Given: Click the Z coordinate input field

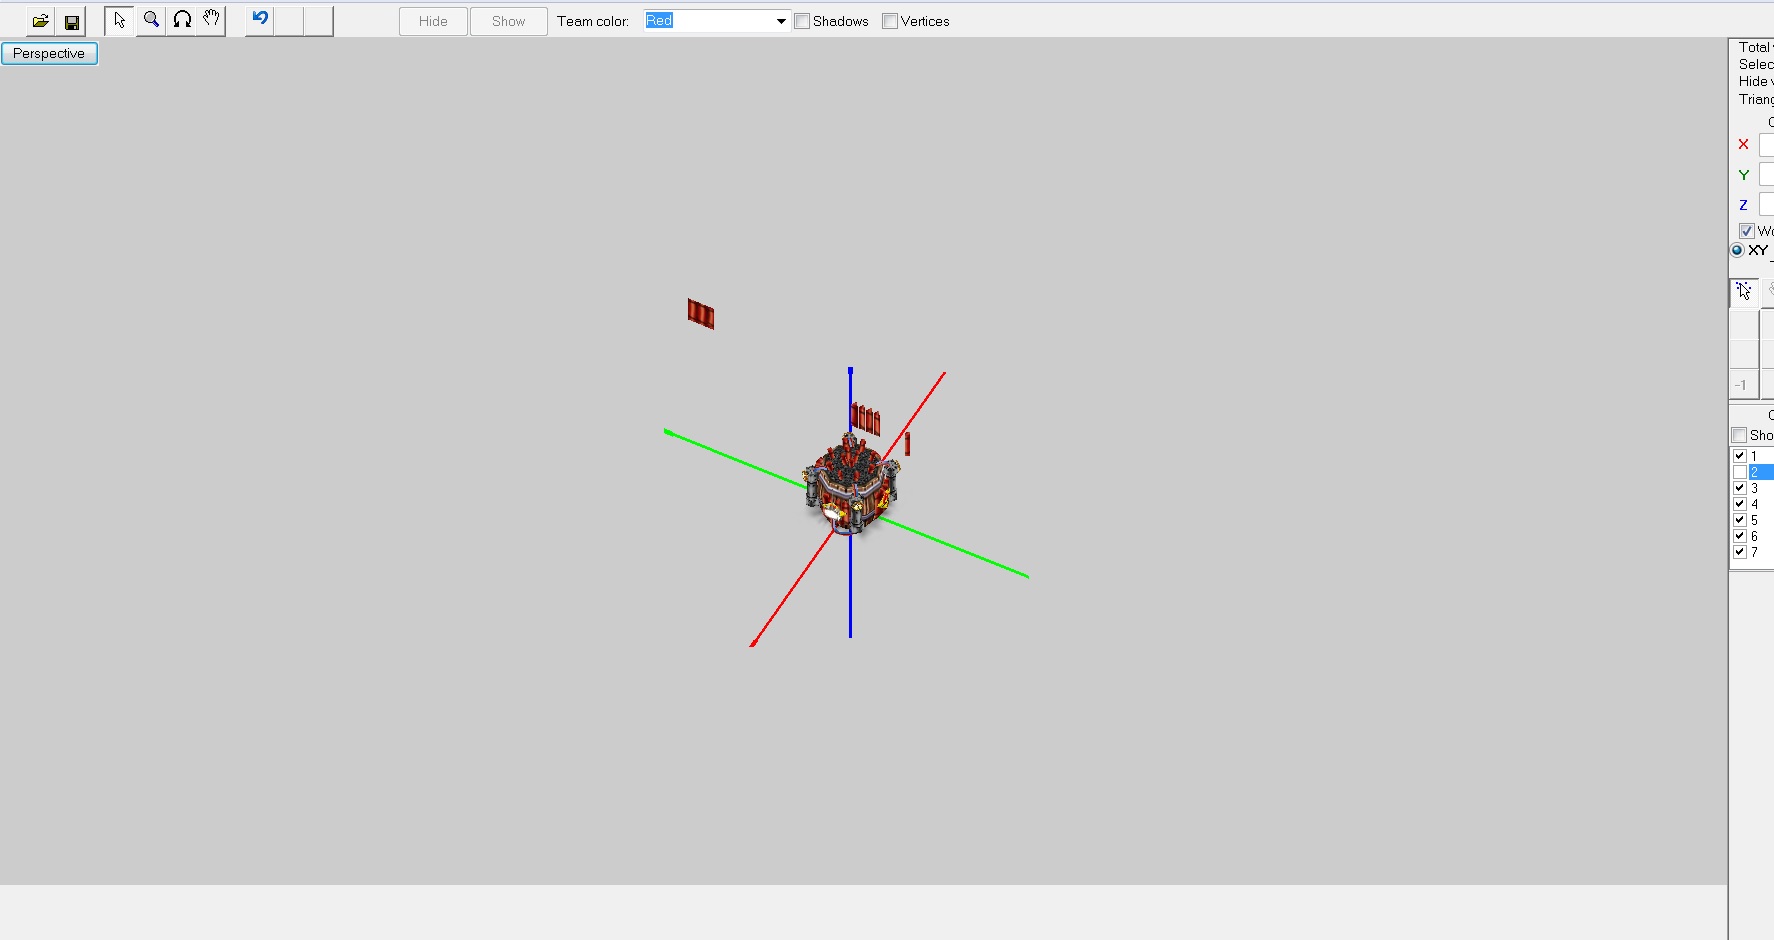Looking at the screenshot, I should point(1766,205).
